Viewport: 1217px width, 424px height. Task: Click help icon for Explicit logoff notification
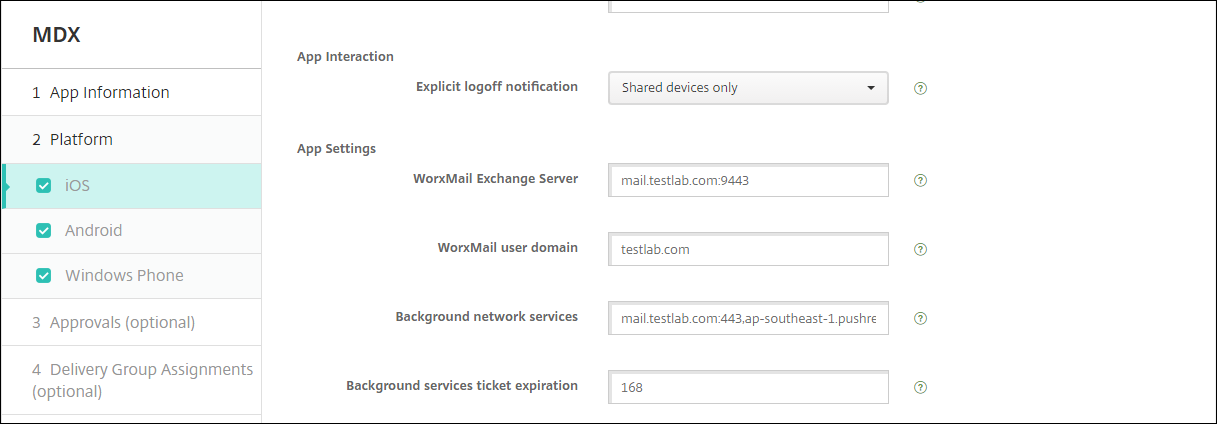click(921, 88)
